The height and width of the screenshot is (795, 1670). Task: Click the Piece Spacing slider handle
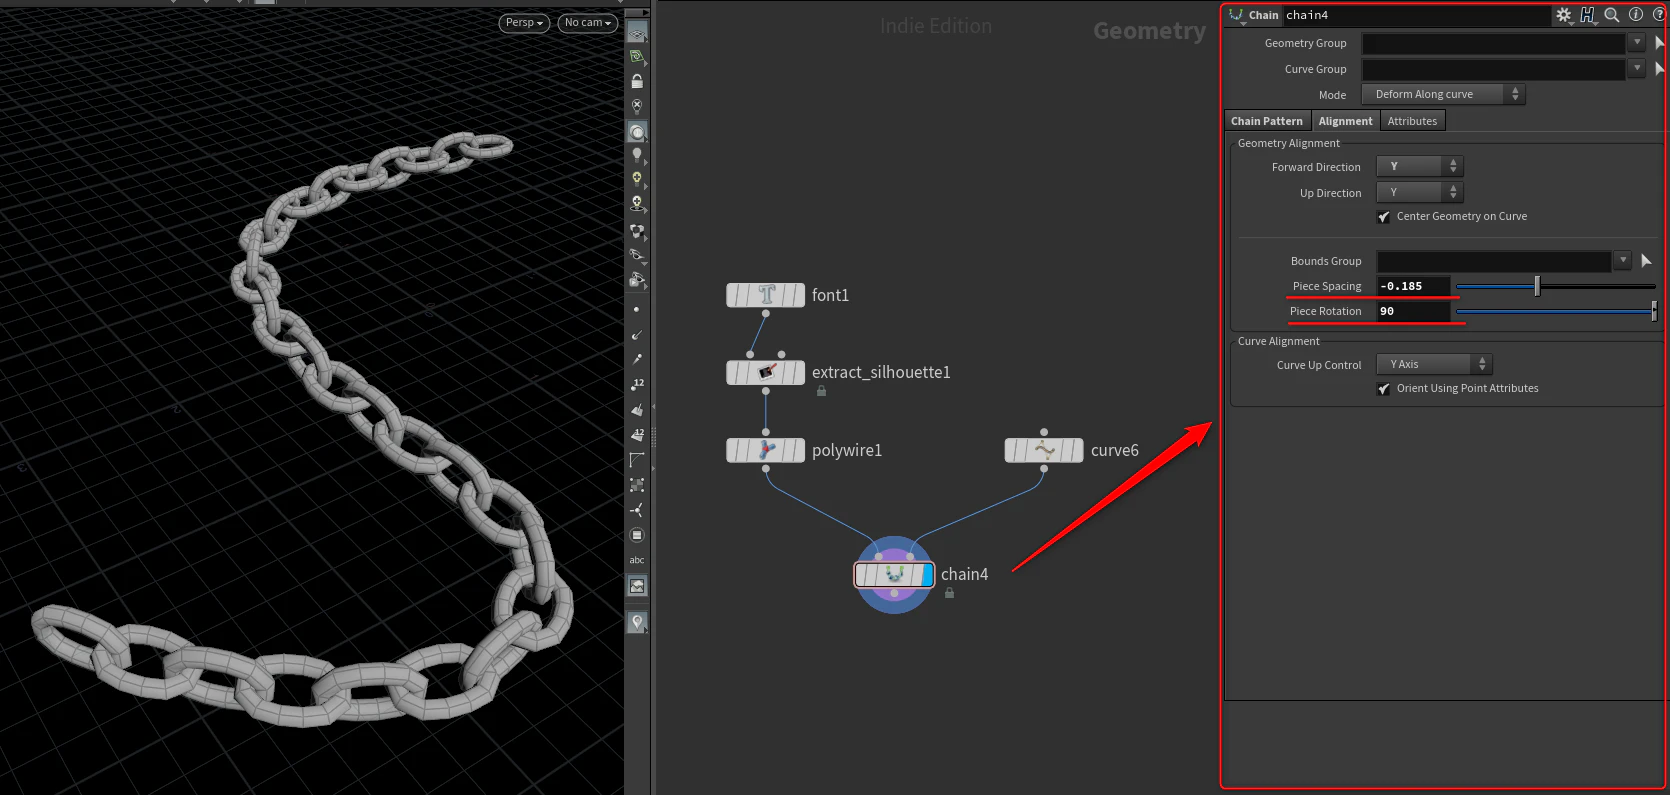click(1537, 287)
